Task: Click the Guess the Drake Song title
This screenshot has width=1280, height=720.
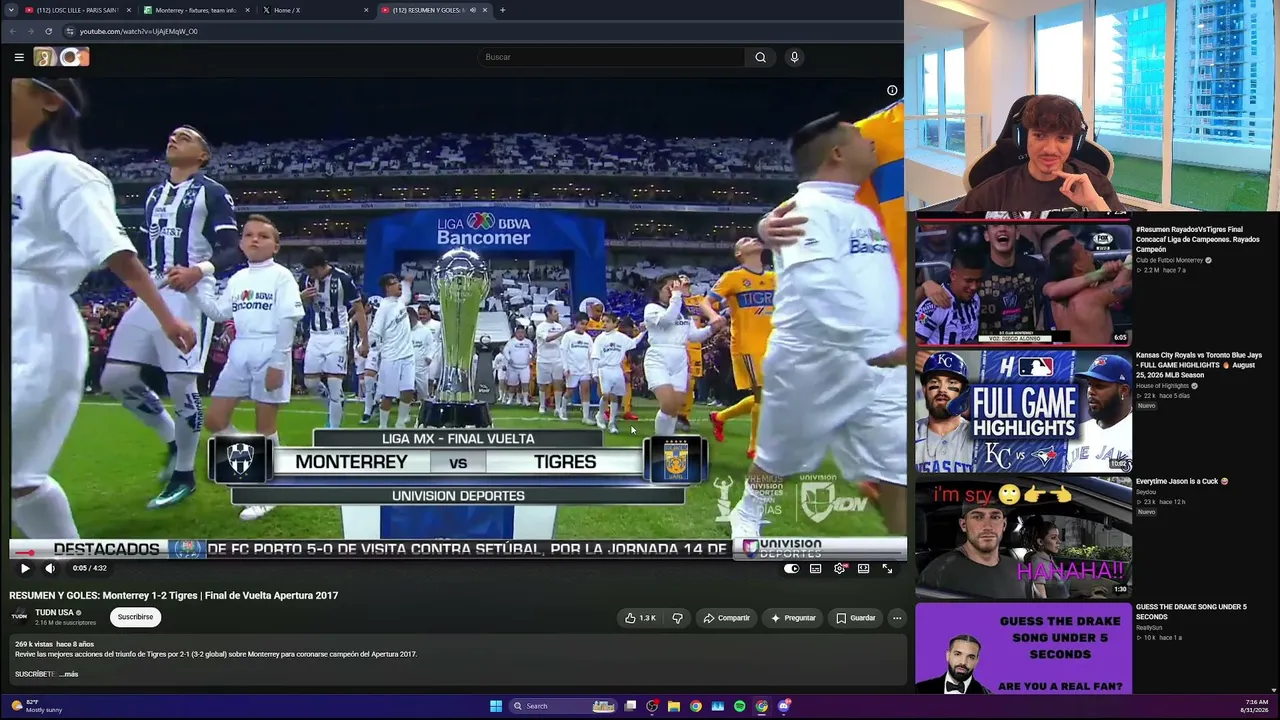Action: (1191, 611)
